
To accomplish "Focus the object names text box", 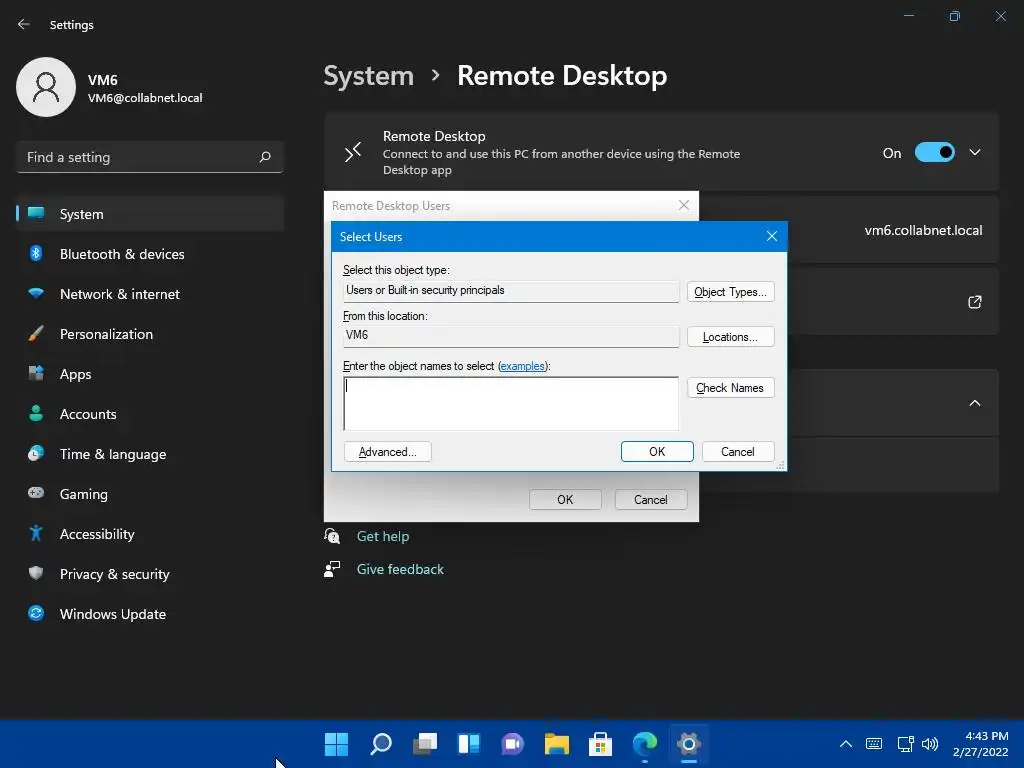I will coord(511,404).
